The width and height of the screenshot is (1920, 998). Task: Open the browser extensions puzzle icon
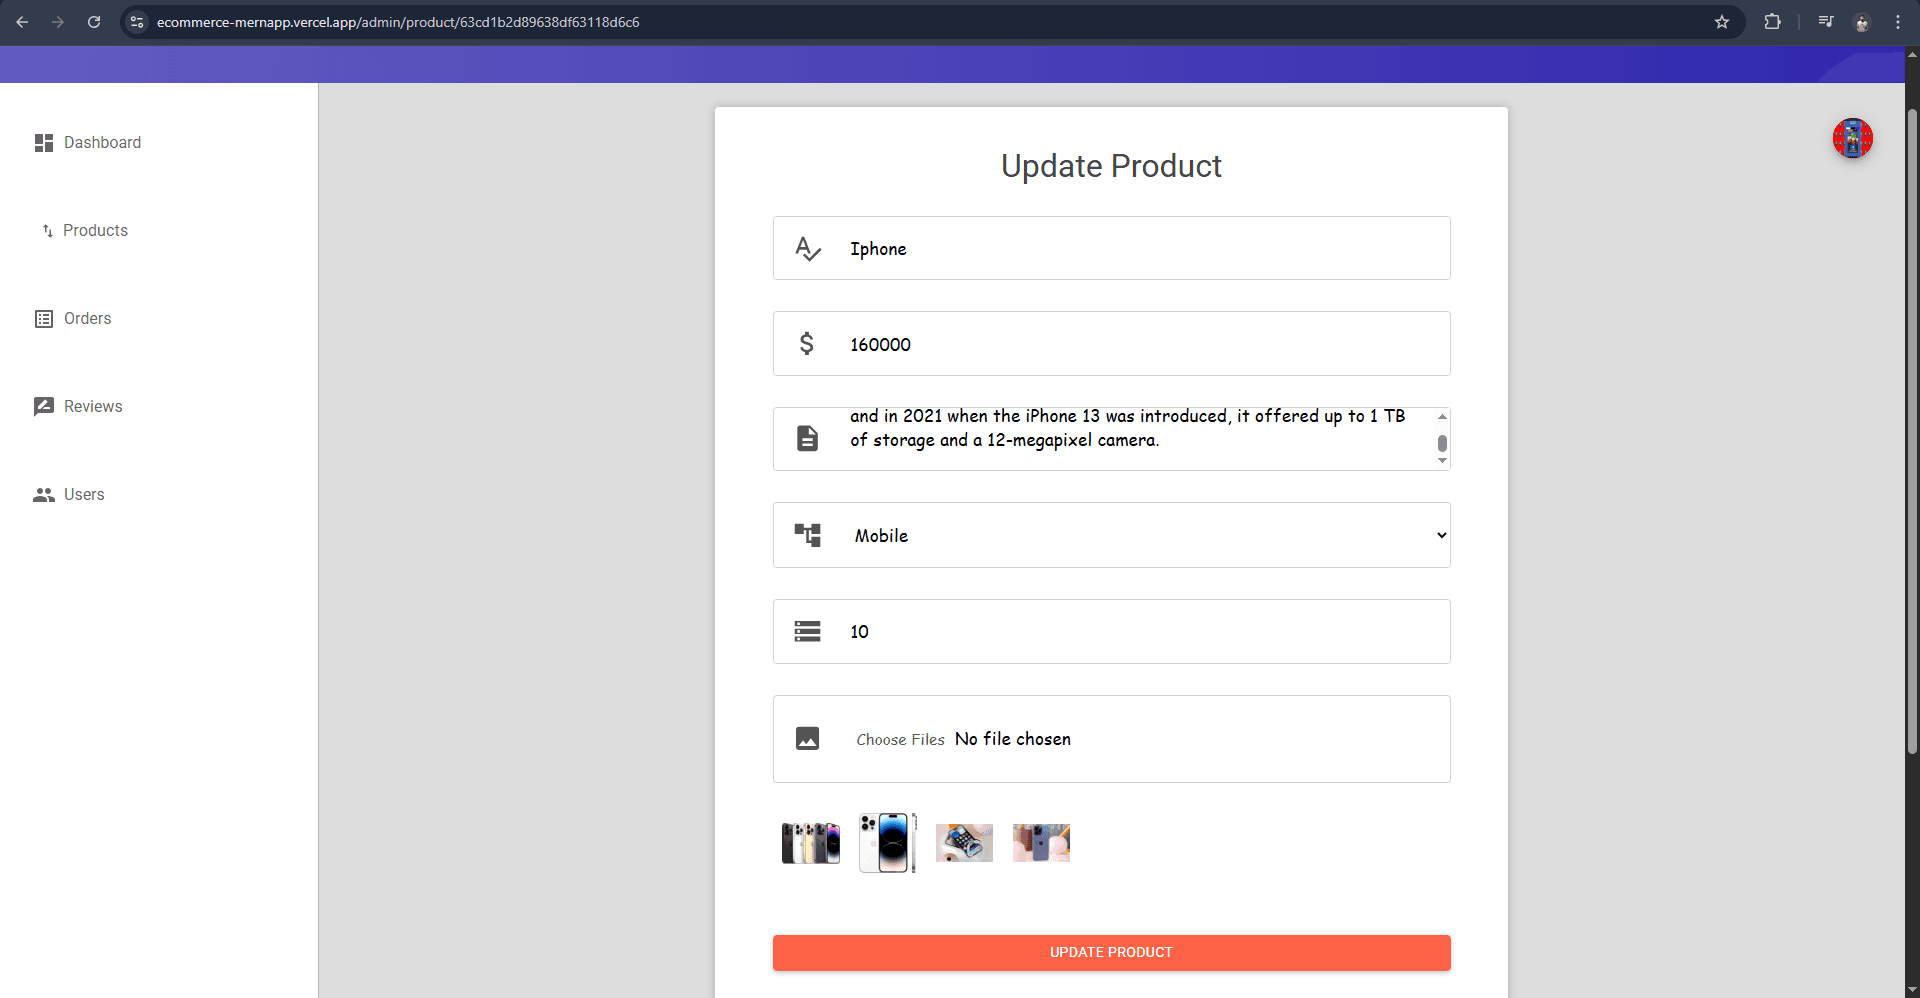pyautogui.click(x=1772, y=22)
